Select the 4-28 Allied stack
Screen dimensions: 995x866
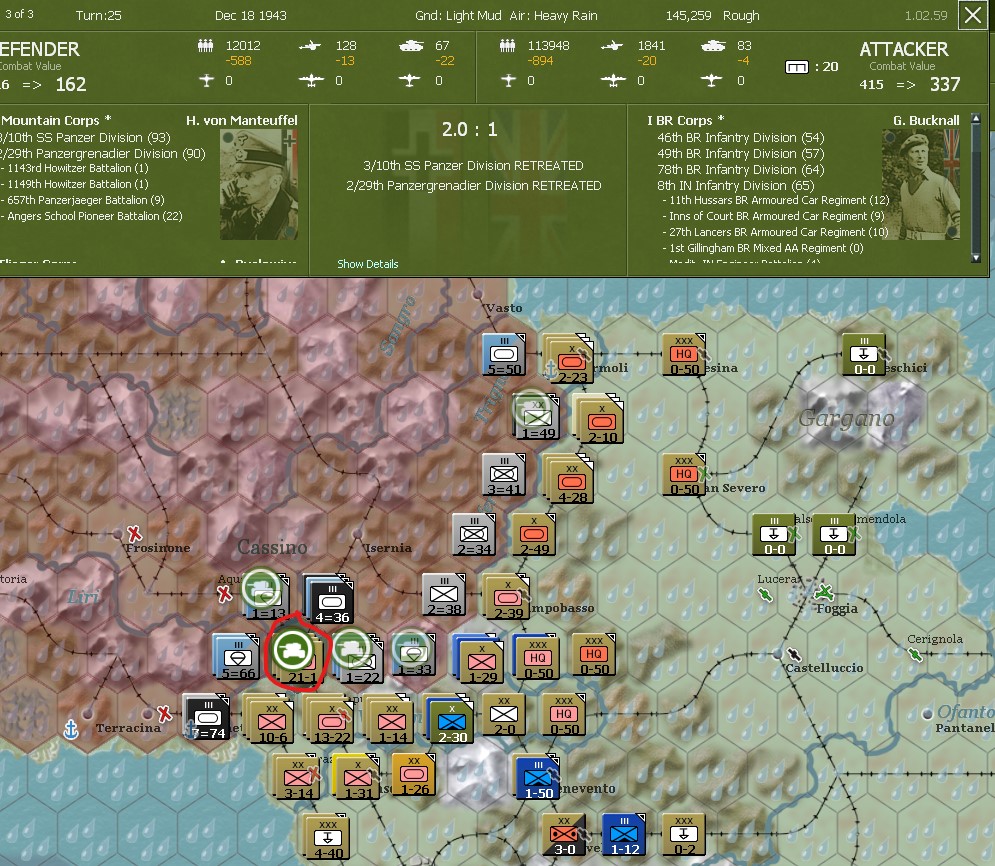click(x=569, y=478)
